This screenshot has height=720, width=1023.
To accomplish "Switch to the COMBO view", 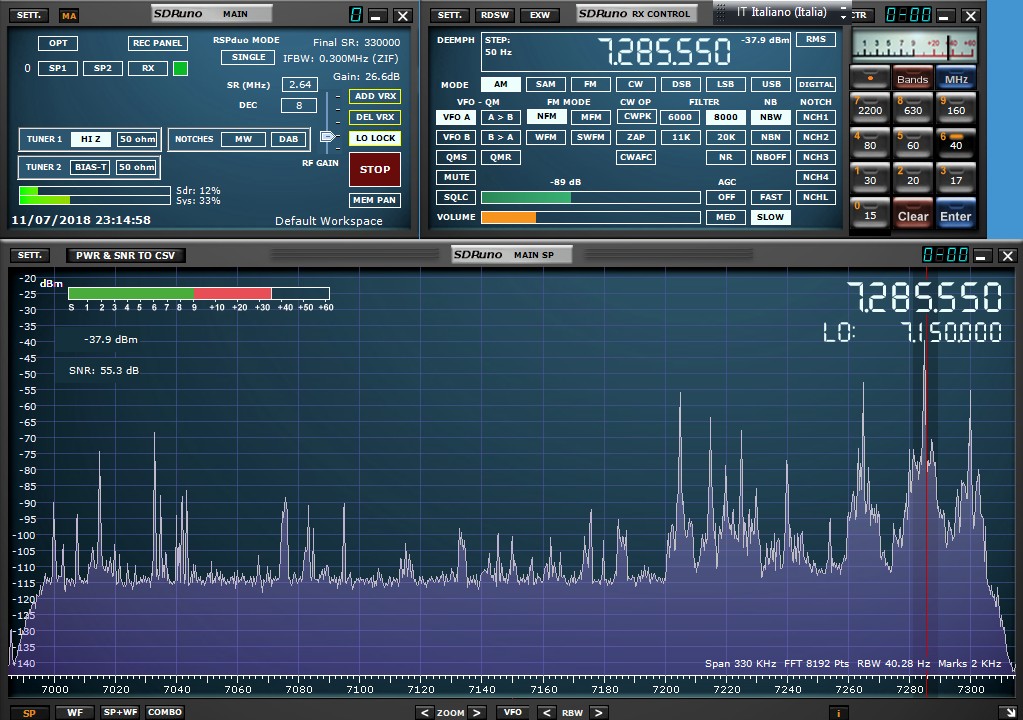I will [x=164, y=712].
